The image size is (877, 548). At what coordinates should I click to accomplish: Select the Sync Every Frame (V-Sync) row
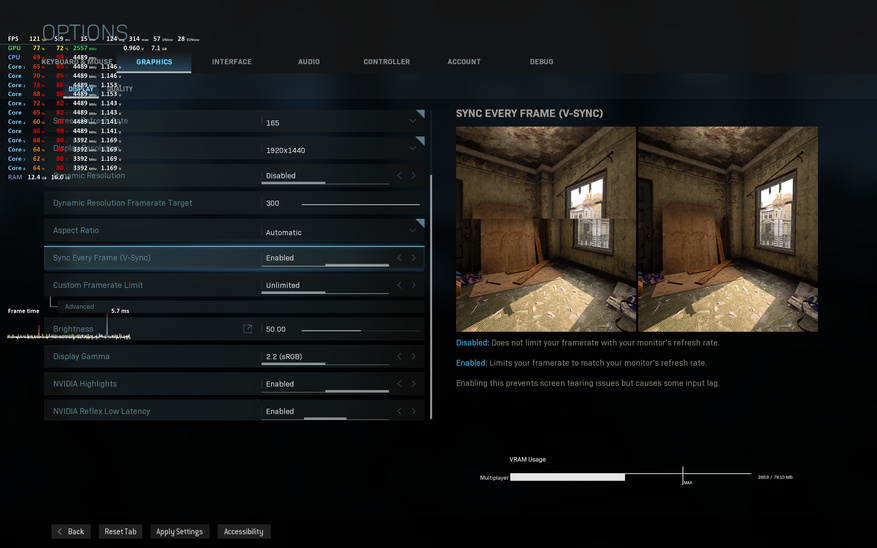[x=234, y=258]
